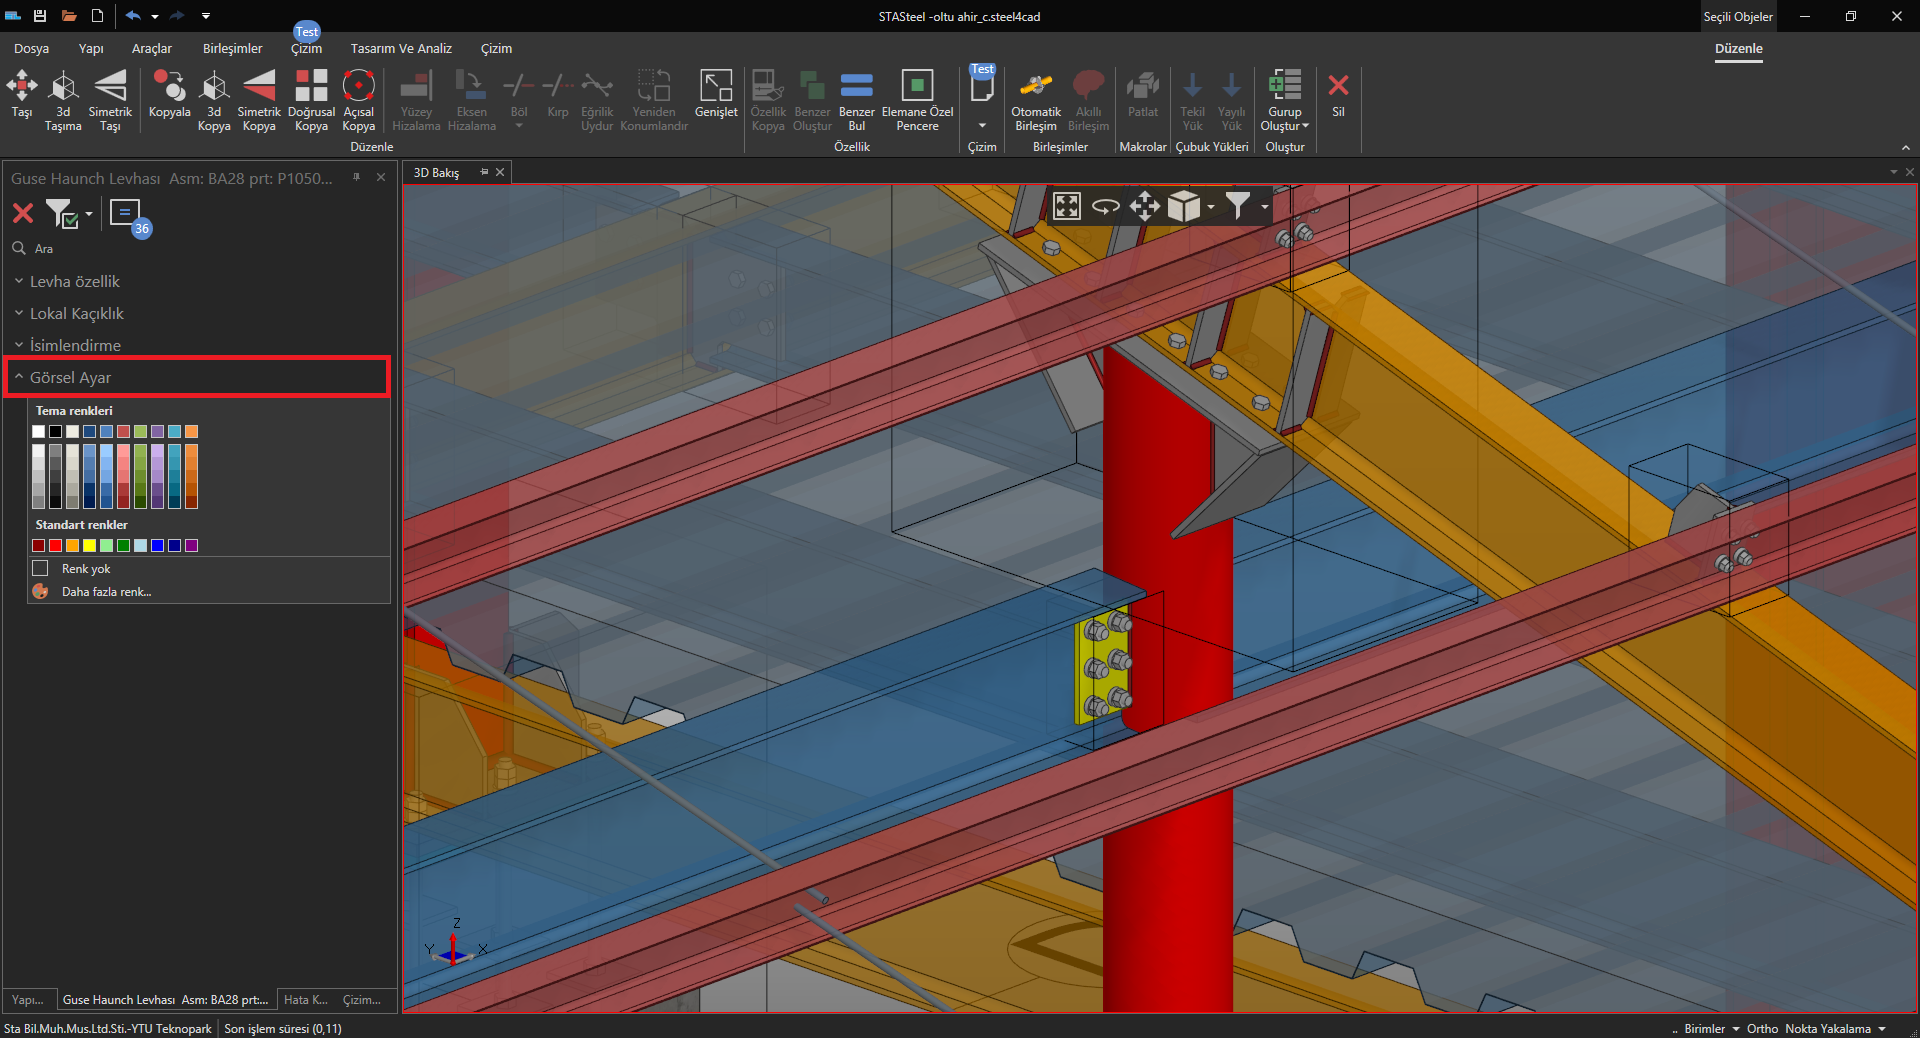This screenshot has height=1038, width=1920.
Task: Pin the properties panel
Action: pyautogui.click(x=356, y=177)
